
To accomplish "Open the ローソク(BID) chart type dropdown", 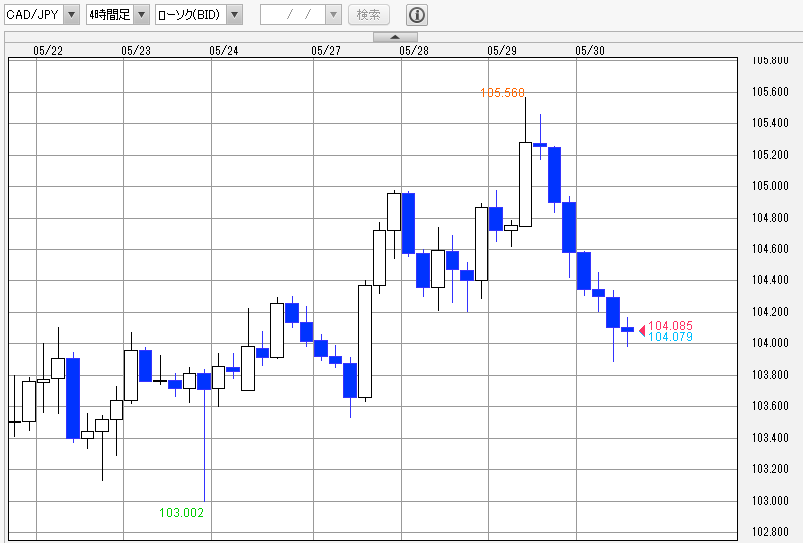I will tap(233, 15).
